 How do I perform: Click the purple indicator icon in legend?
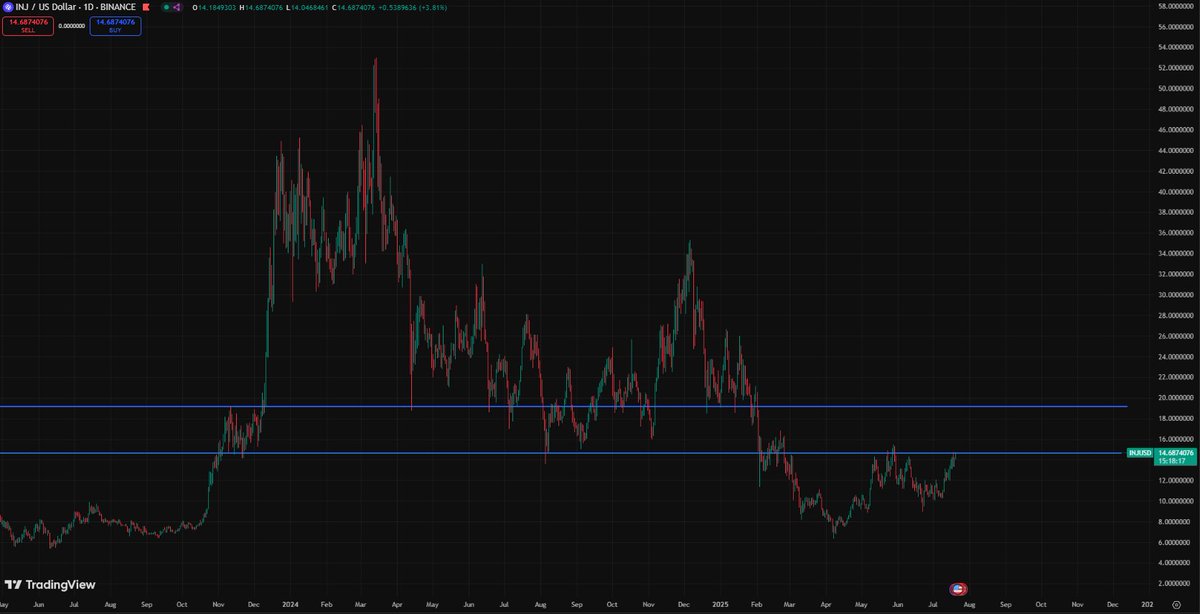[177, 7]
